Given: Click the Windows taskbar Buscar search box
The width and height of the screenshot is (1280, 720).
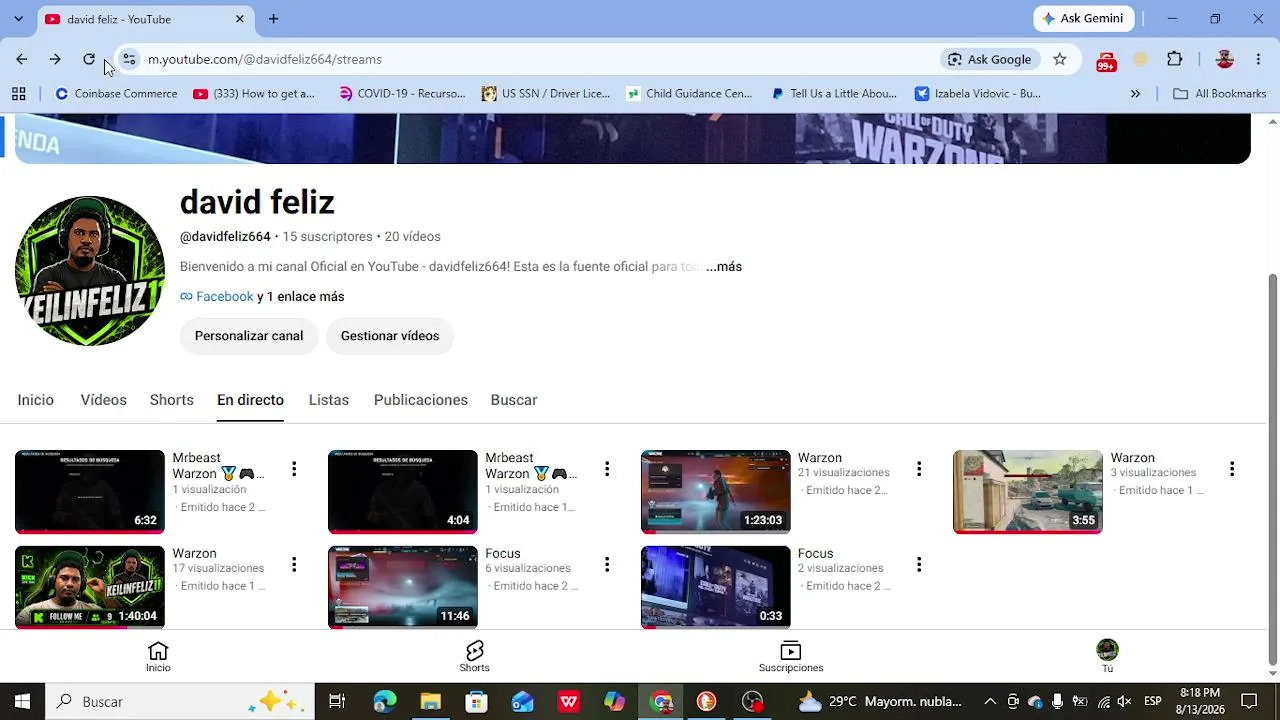Looking at the screenshot, I should 180,702.
